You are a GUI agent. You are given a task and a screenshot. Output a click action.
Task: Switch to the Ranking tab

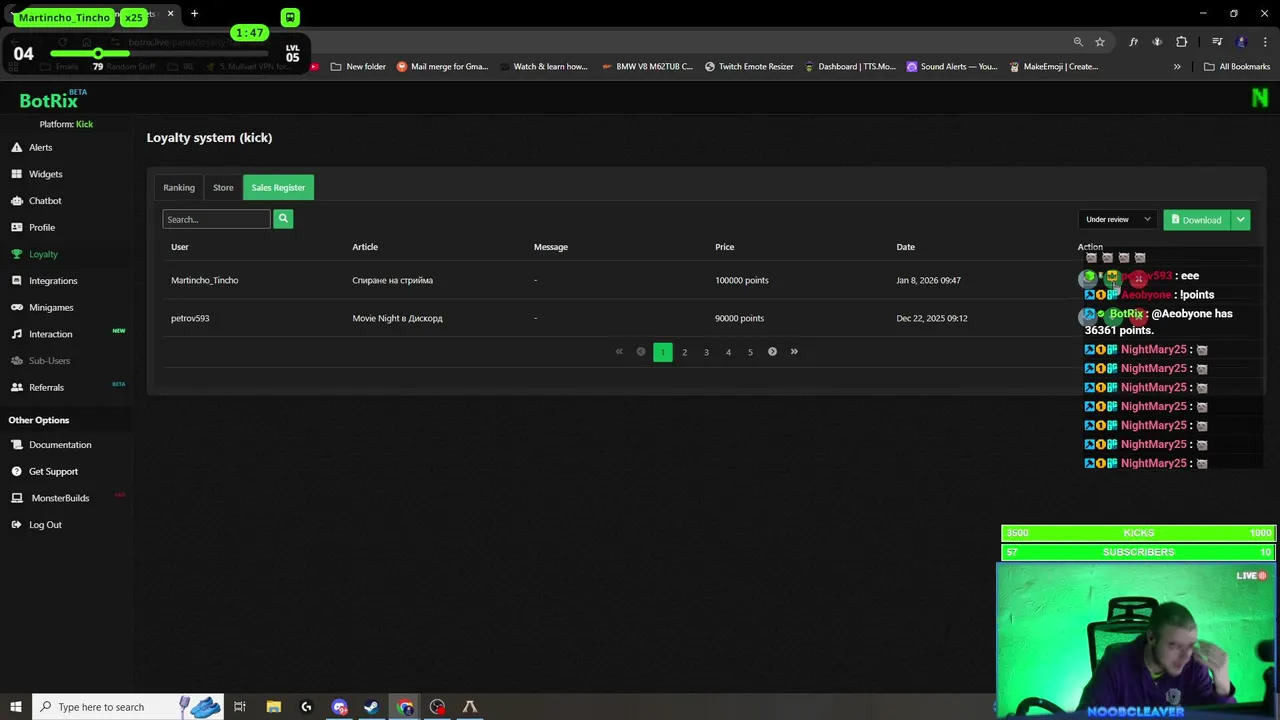(179, 187)
